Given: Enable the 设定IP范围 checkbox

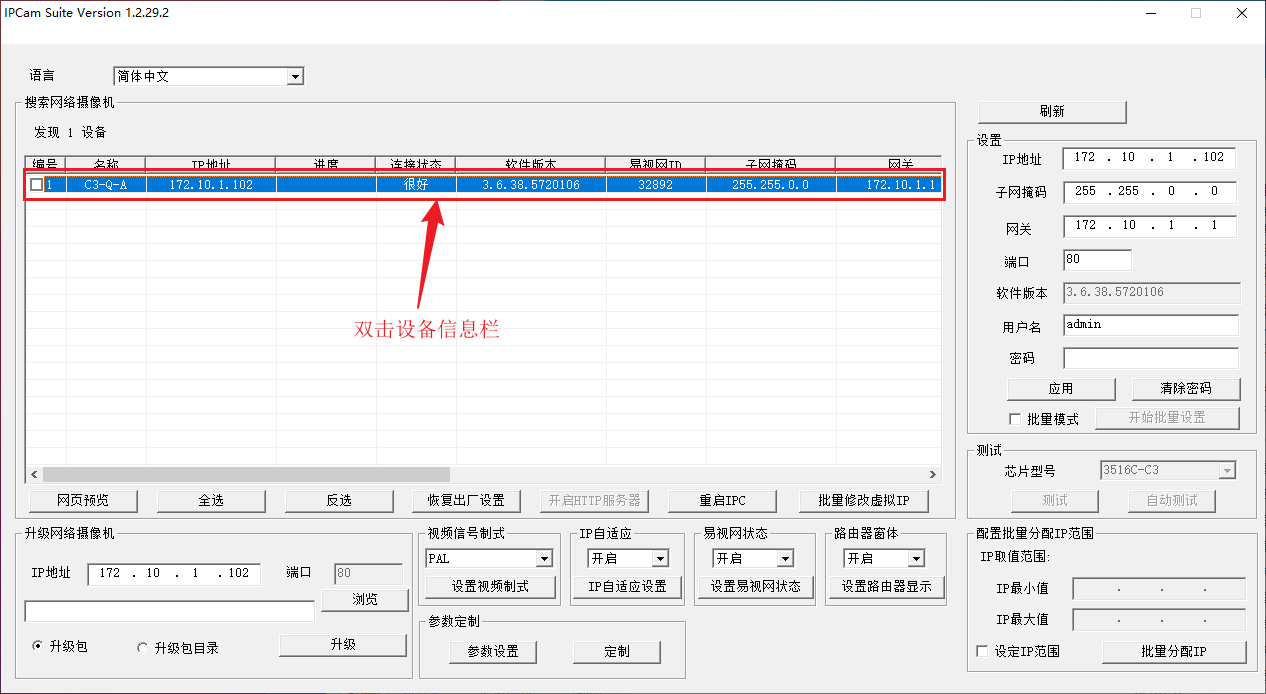Looking at the screenshot, I should point(982,652).
